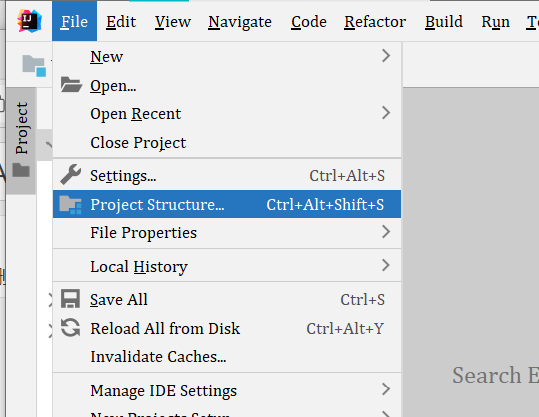
Task: Click the project folder icon in the toolbar
Action: point(34,66)
